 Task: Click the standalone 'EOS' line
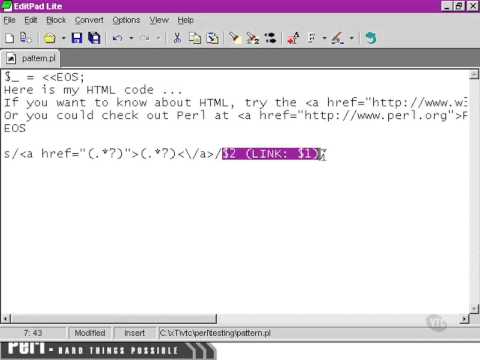[15, 128]
